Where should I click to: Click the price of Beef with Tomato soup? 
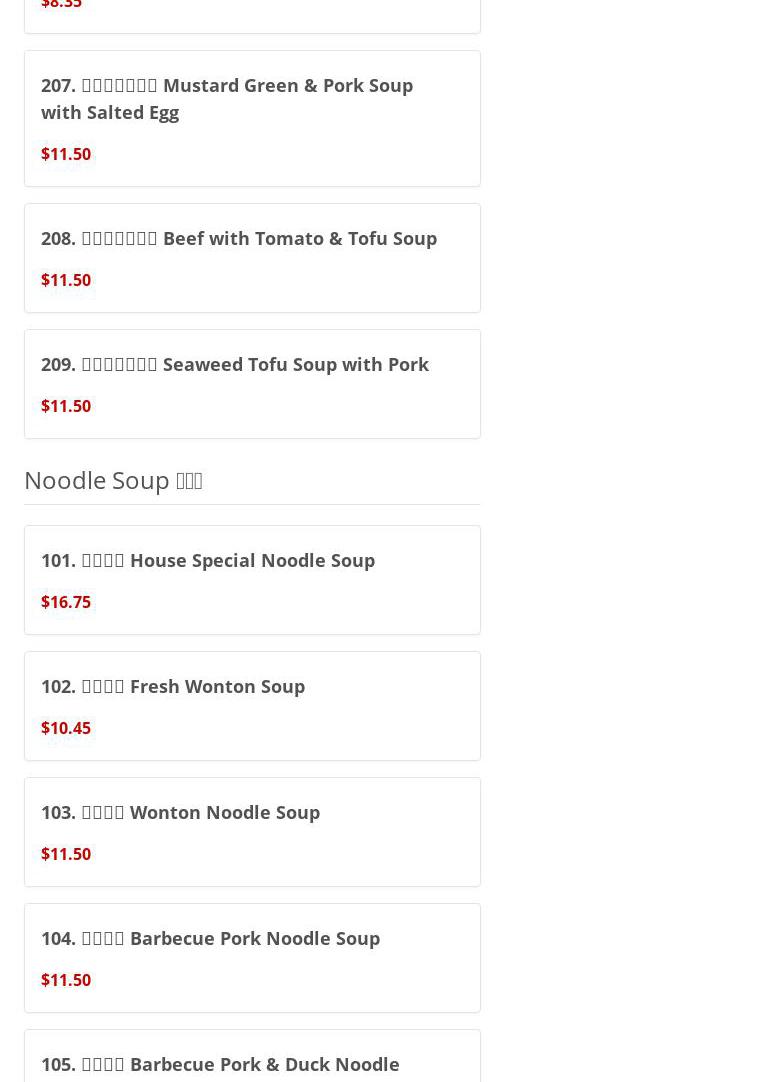66,280
